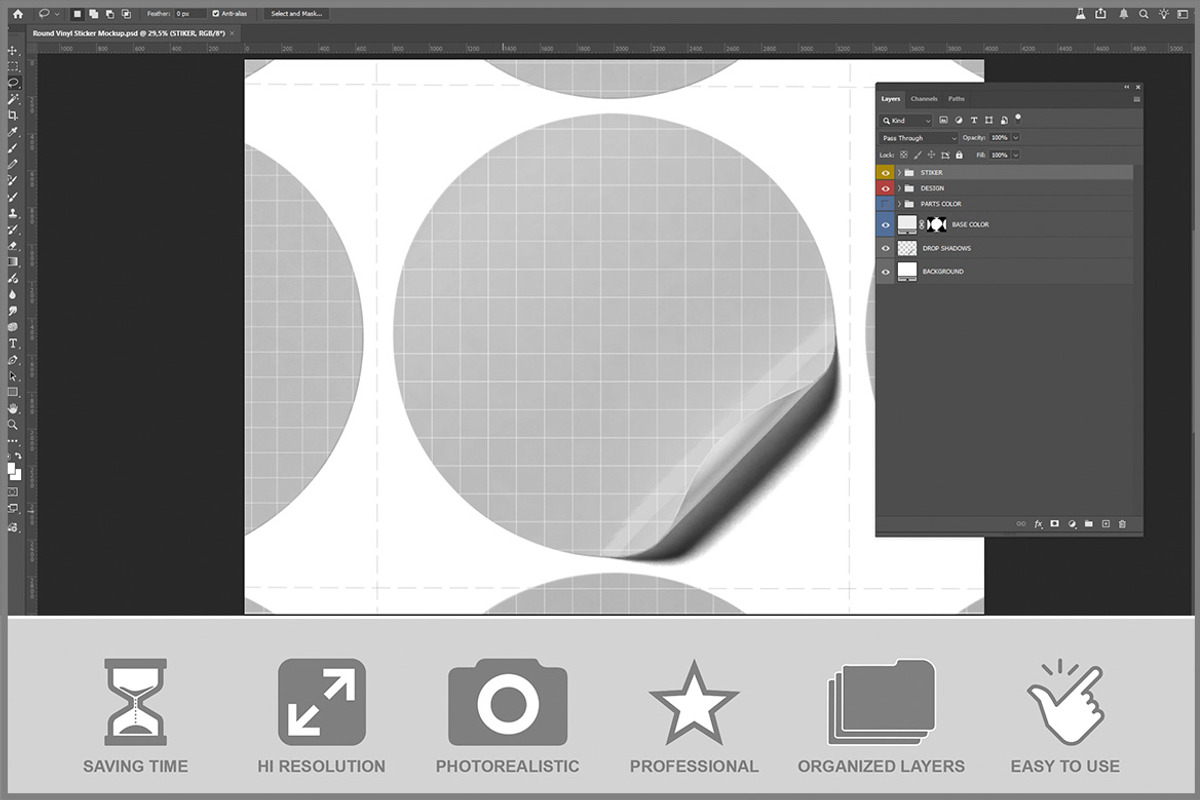This screenshot has width=1200, height=800.
Task: Select the Eyedropper tool
Action: 13,131
